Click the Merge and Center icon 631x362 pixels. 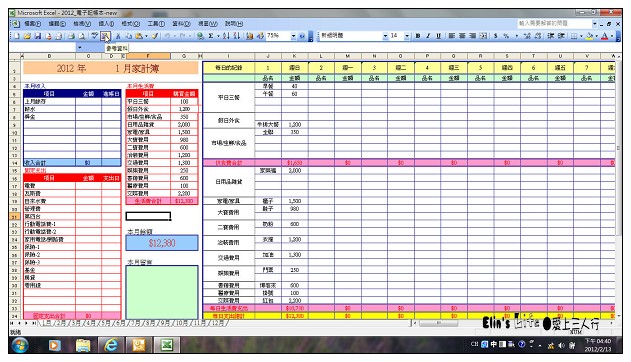click(x=483, y=36)
